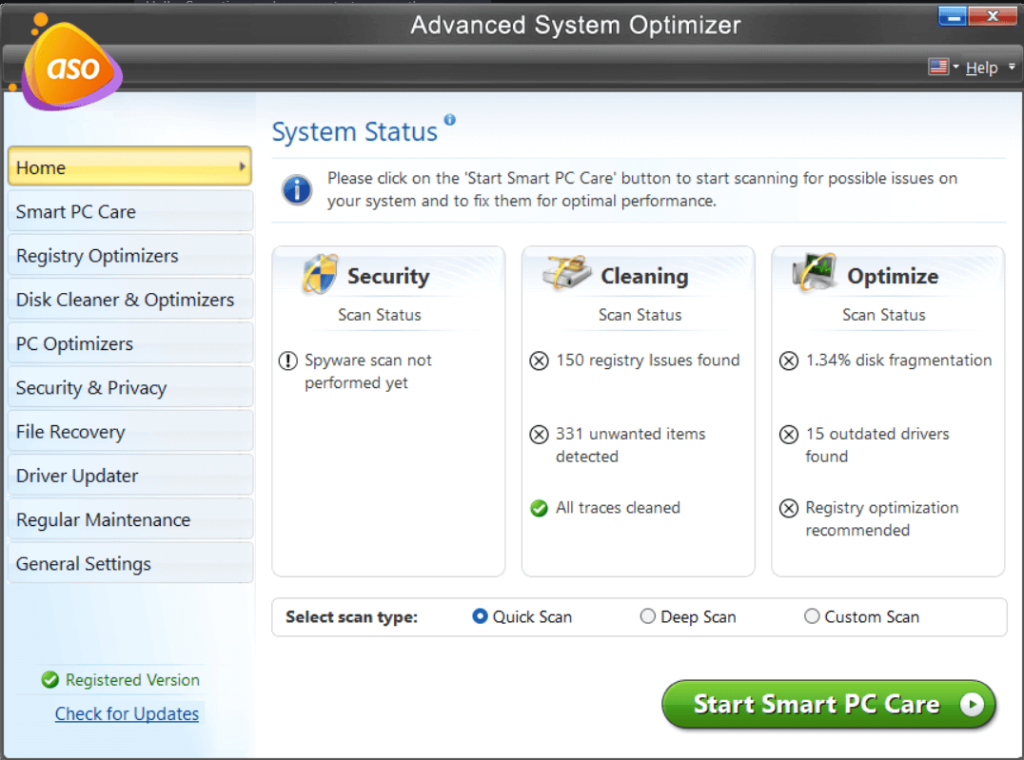This screenshot has width=1024, height=760.
Task: Click the green checkmark next to All traces cleaned
Action: [x=538, y=508]
